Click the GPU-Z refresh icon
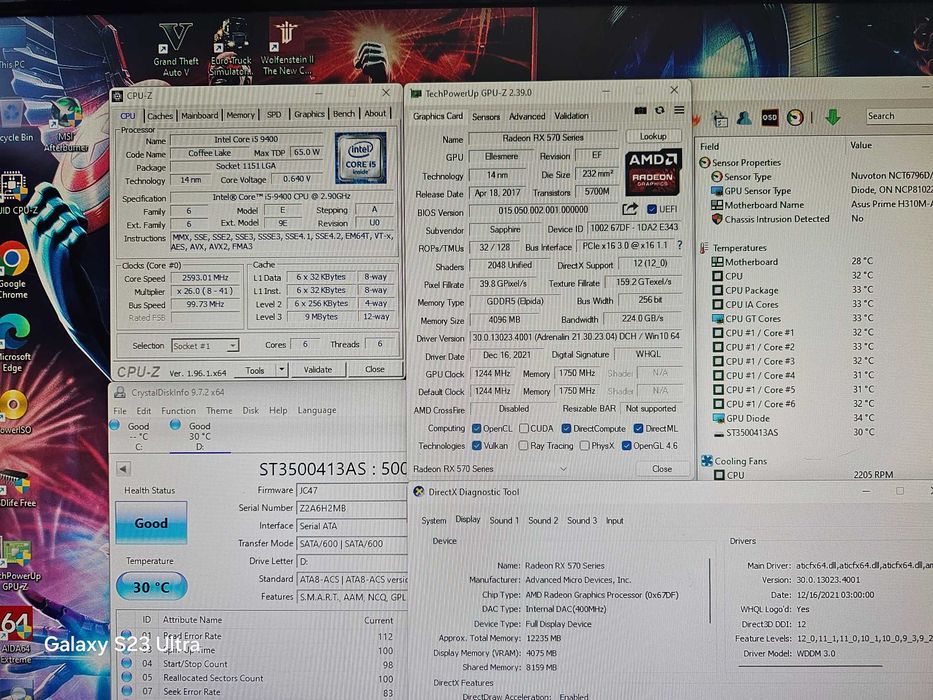 (659, 111)
